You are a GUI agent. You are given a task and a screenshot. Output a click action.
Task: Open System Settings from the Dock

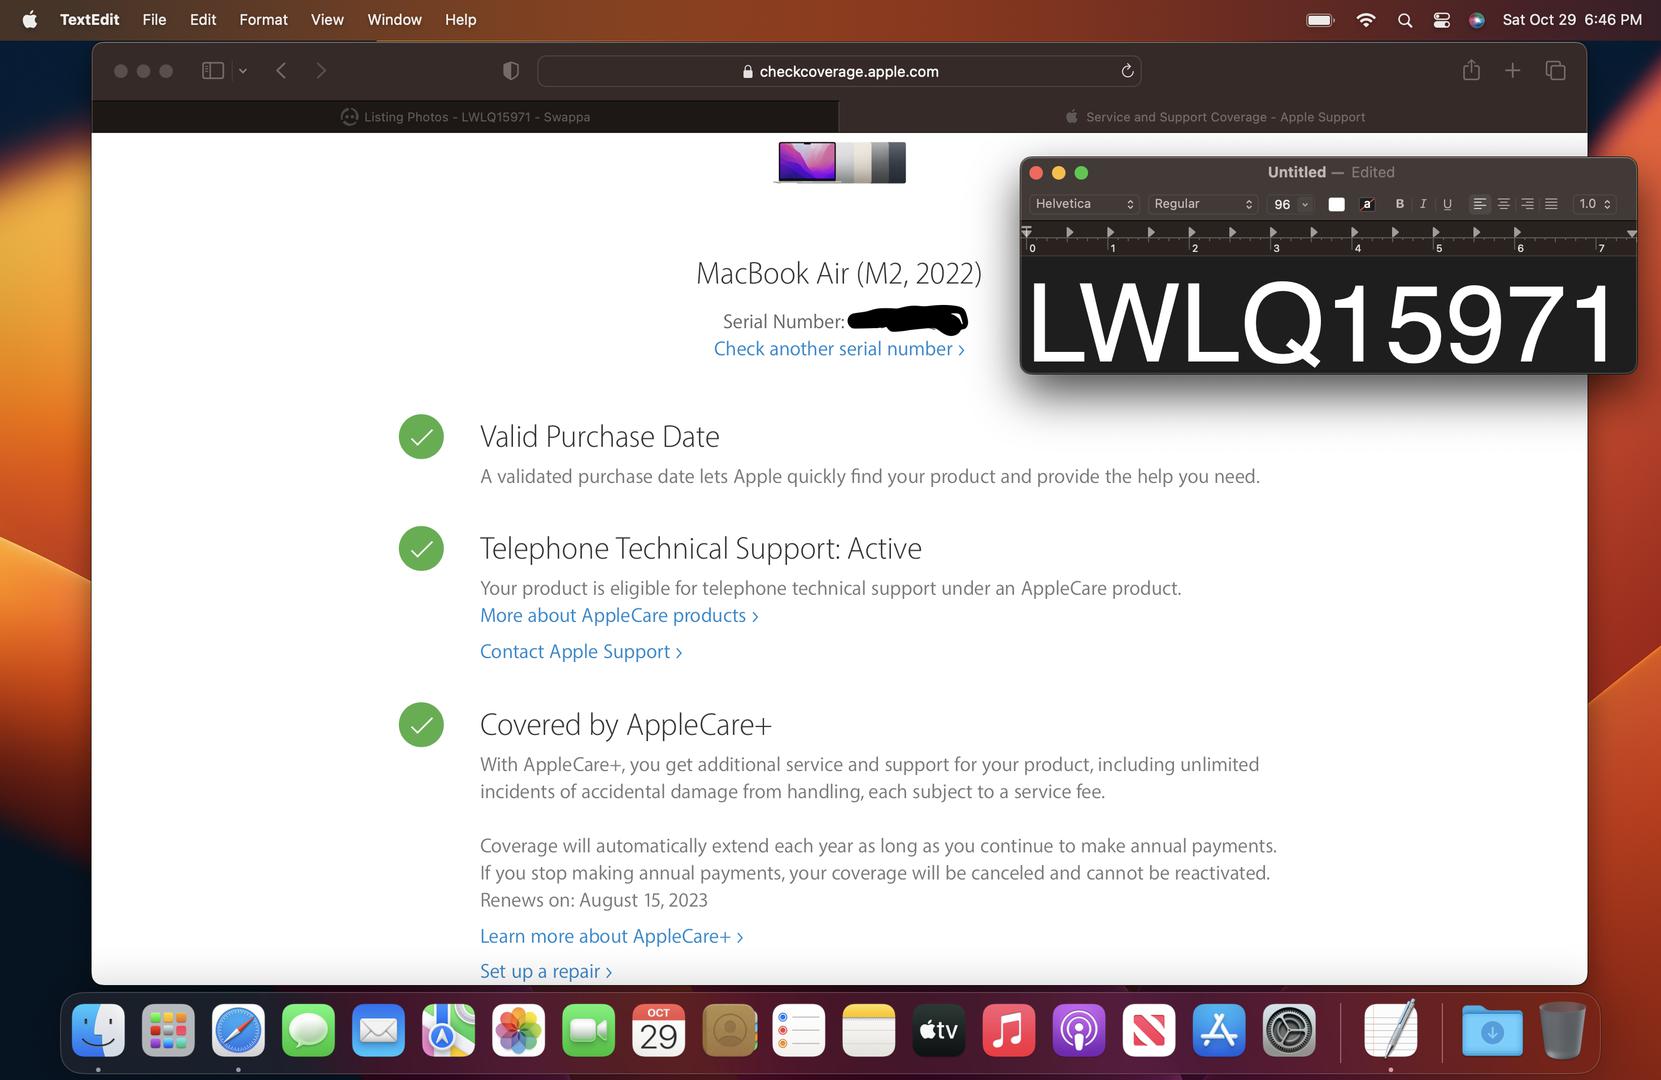tap(1289, 1031)
